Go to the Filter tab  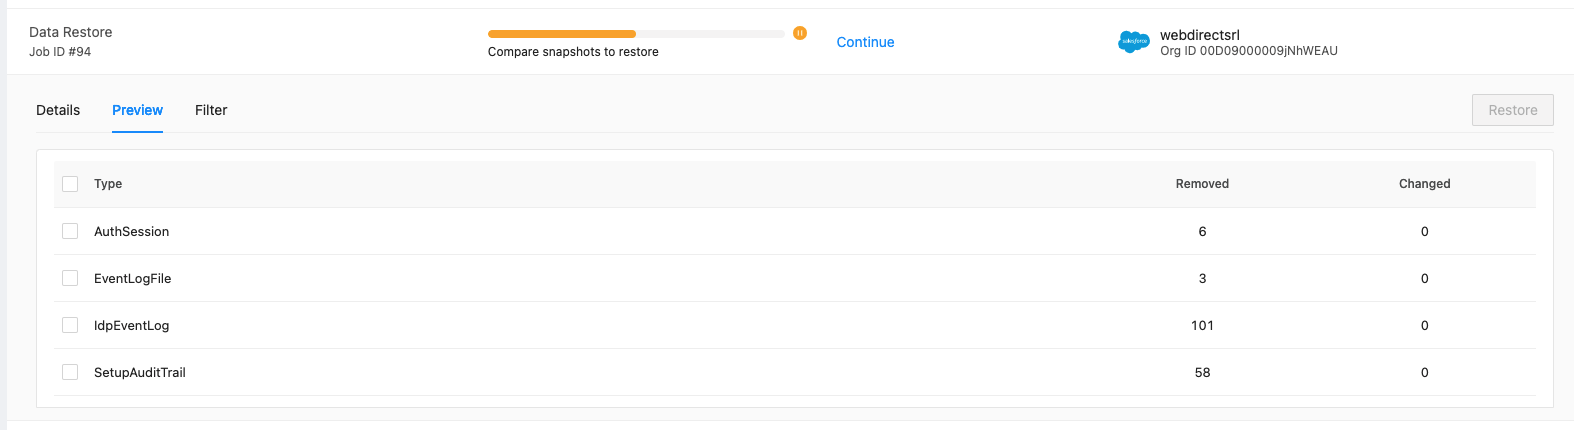211,110
